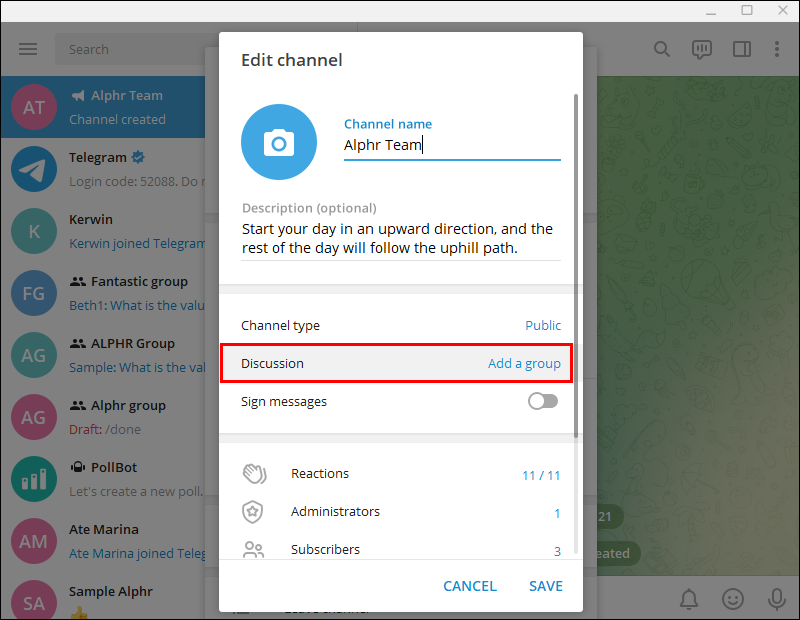Click the Description text field

(x=401, y=238)
